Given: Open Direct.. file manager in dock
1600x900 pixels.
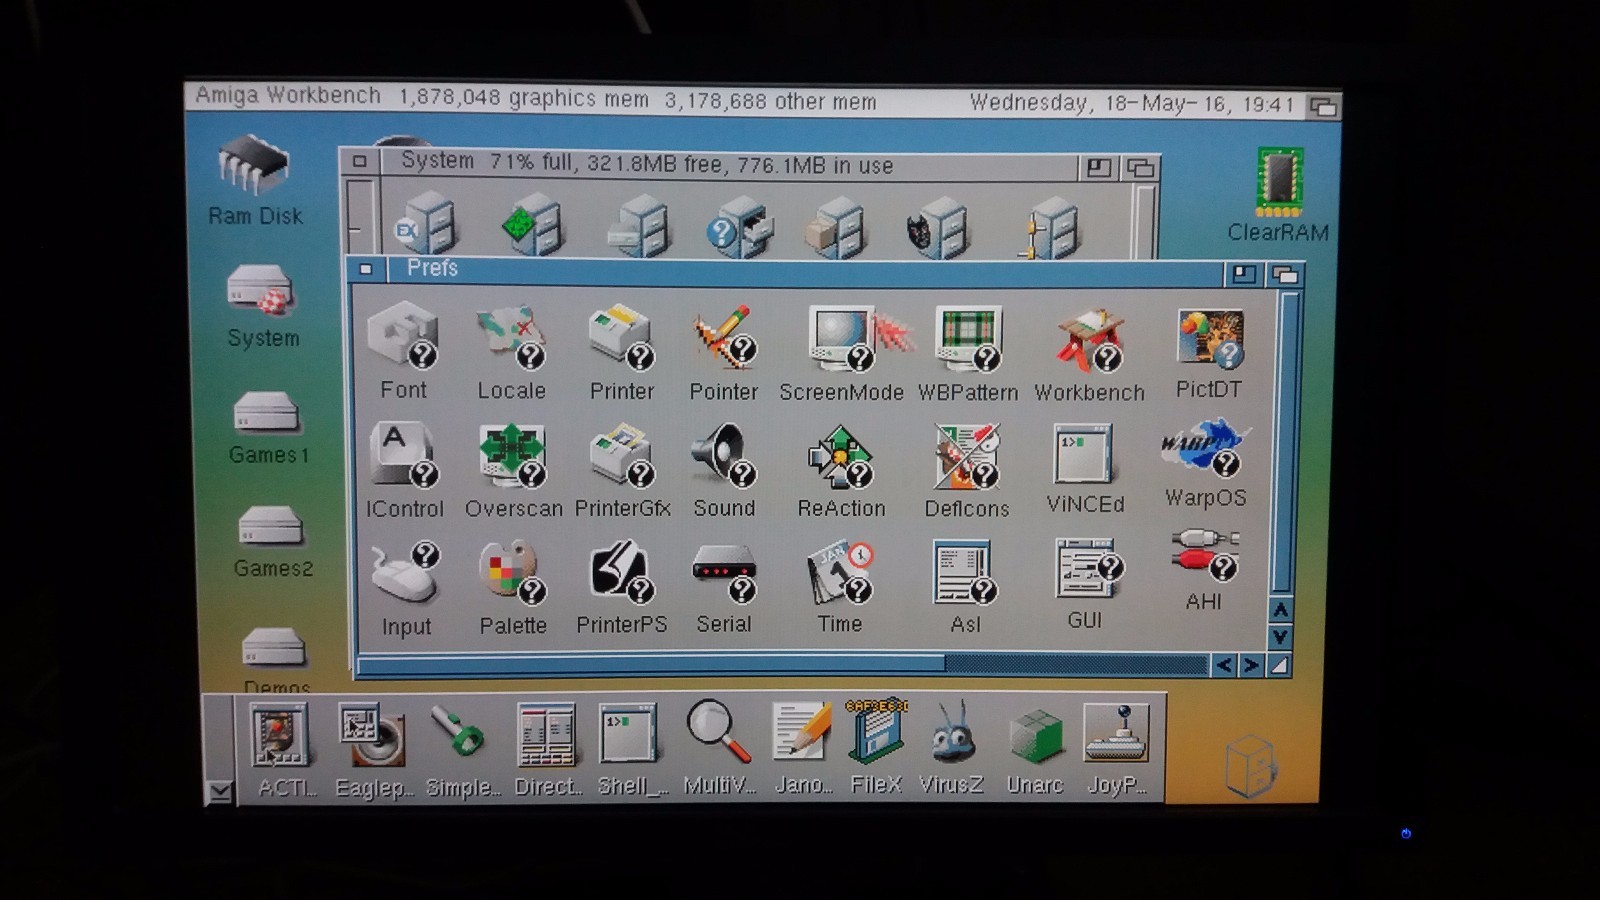Looking at the screenshot, I should coord(546,736).
